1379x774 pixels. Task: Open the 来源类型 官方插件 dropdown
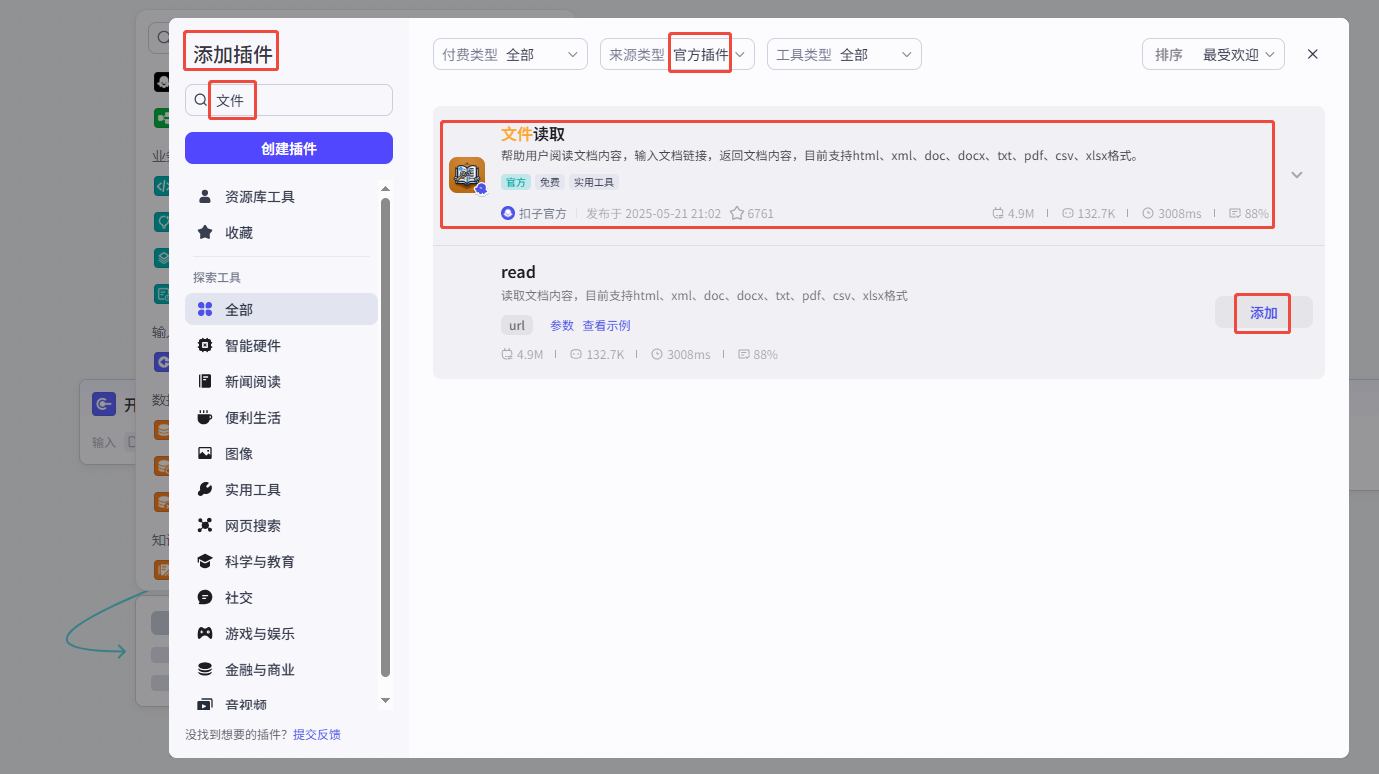tap(676, 55)
